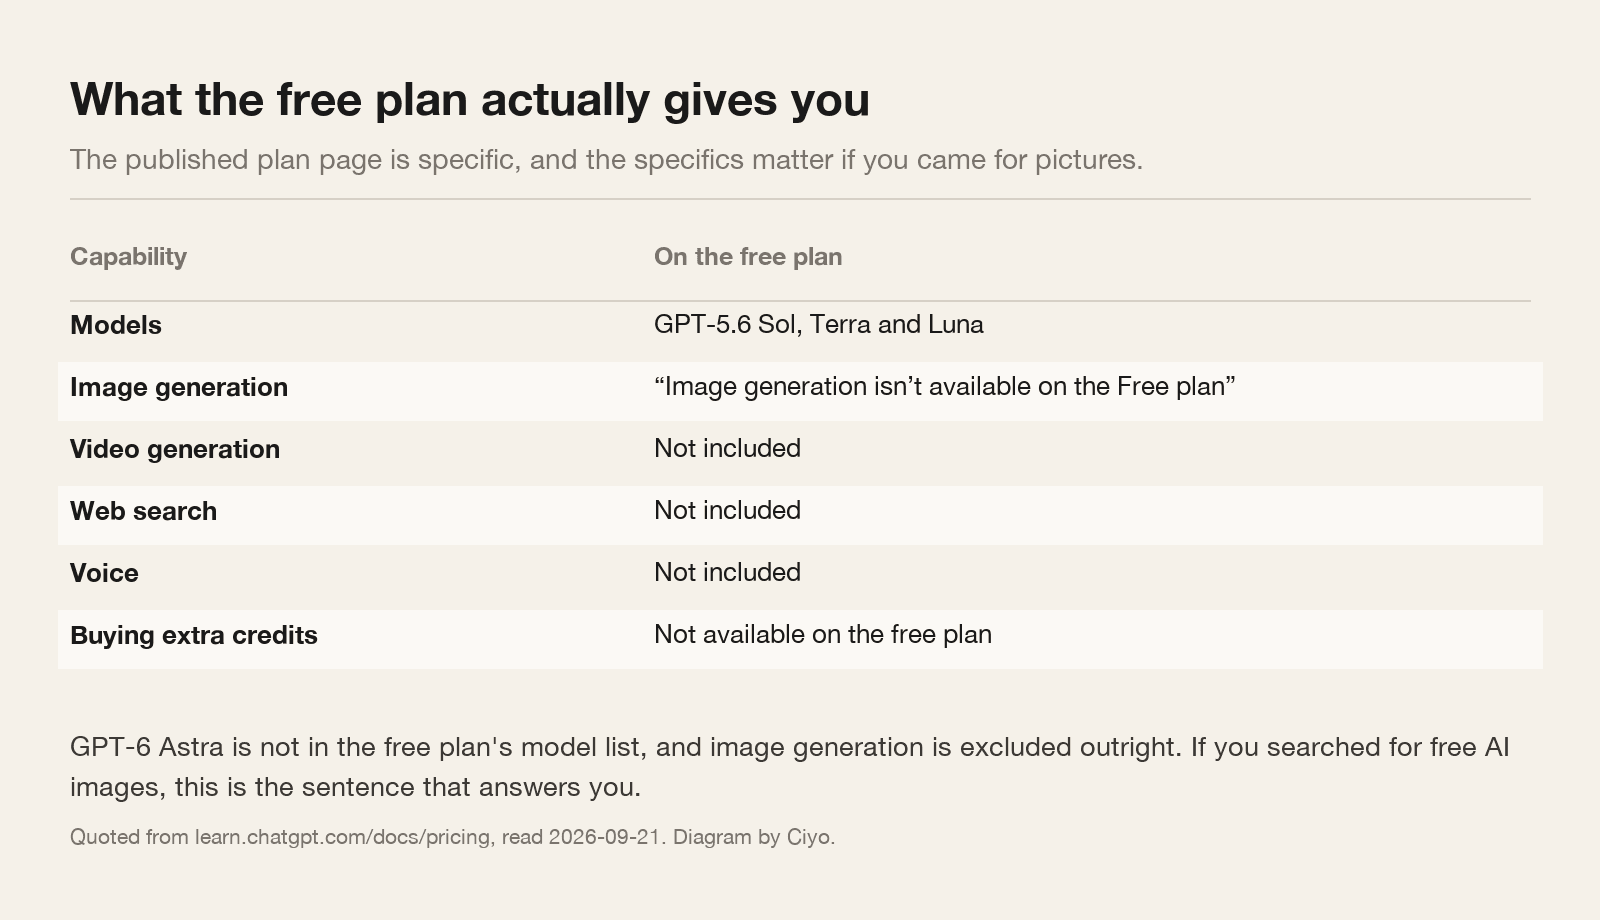Click the learn.chatgpt.com/docs/pricing source text
Image resolution: width=1600 pixels, height=920 pixels.
click(342, 837)
